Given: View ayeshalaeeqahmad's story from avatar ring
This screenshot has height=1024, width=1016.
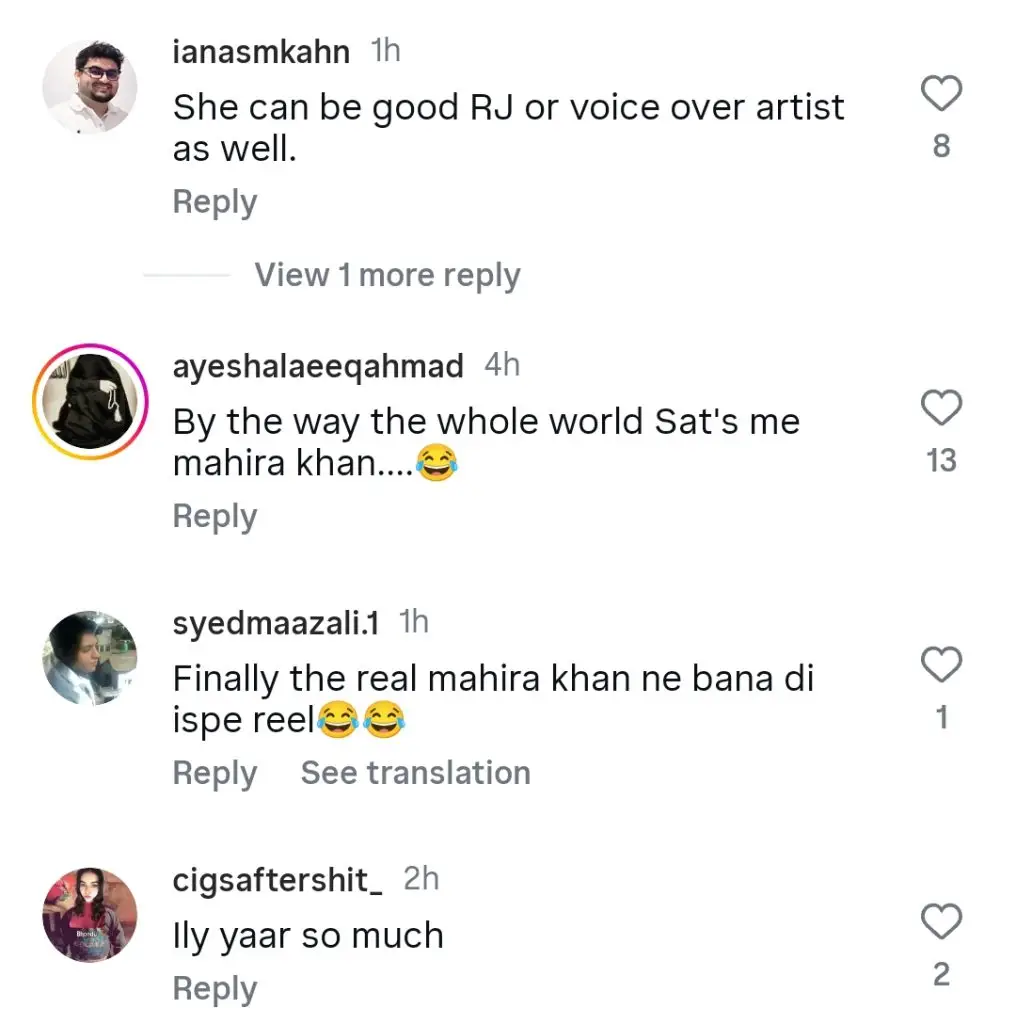Looking at the screenshot, I should click(x=89, y=402).
